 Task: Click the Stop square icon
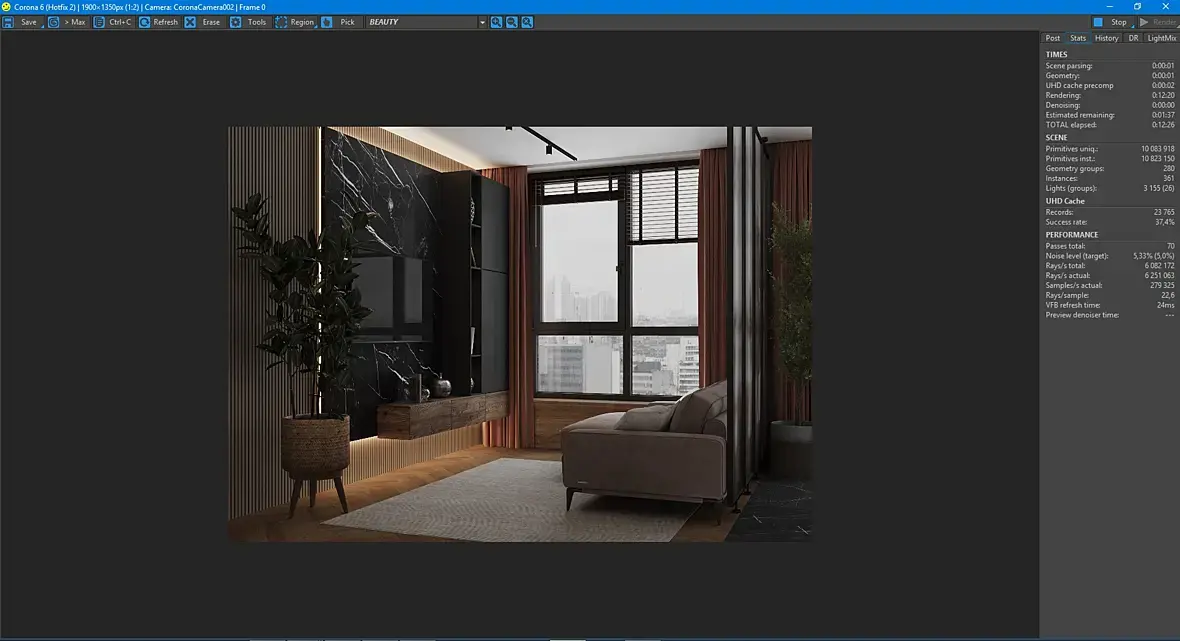1098,23
